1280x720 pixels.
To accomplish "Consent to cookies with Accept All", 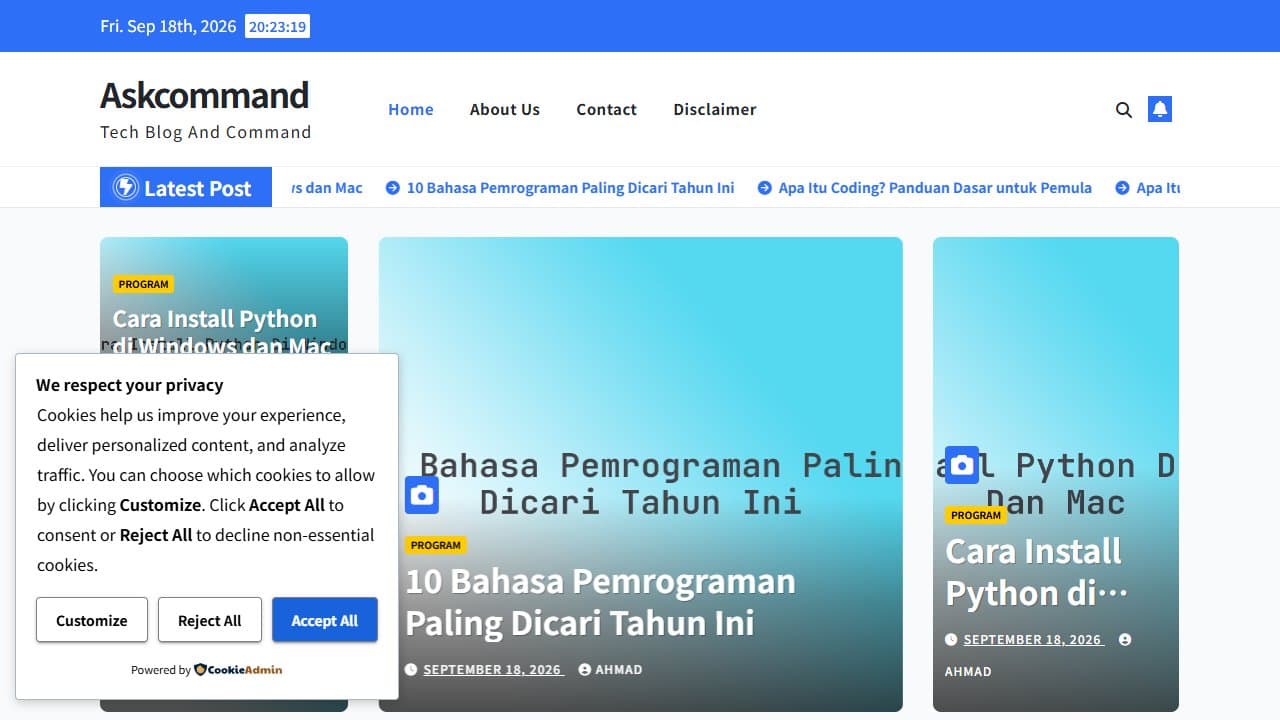I will coord(325,620).
